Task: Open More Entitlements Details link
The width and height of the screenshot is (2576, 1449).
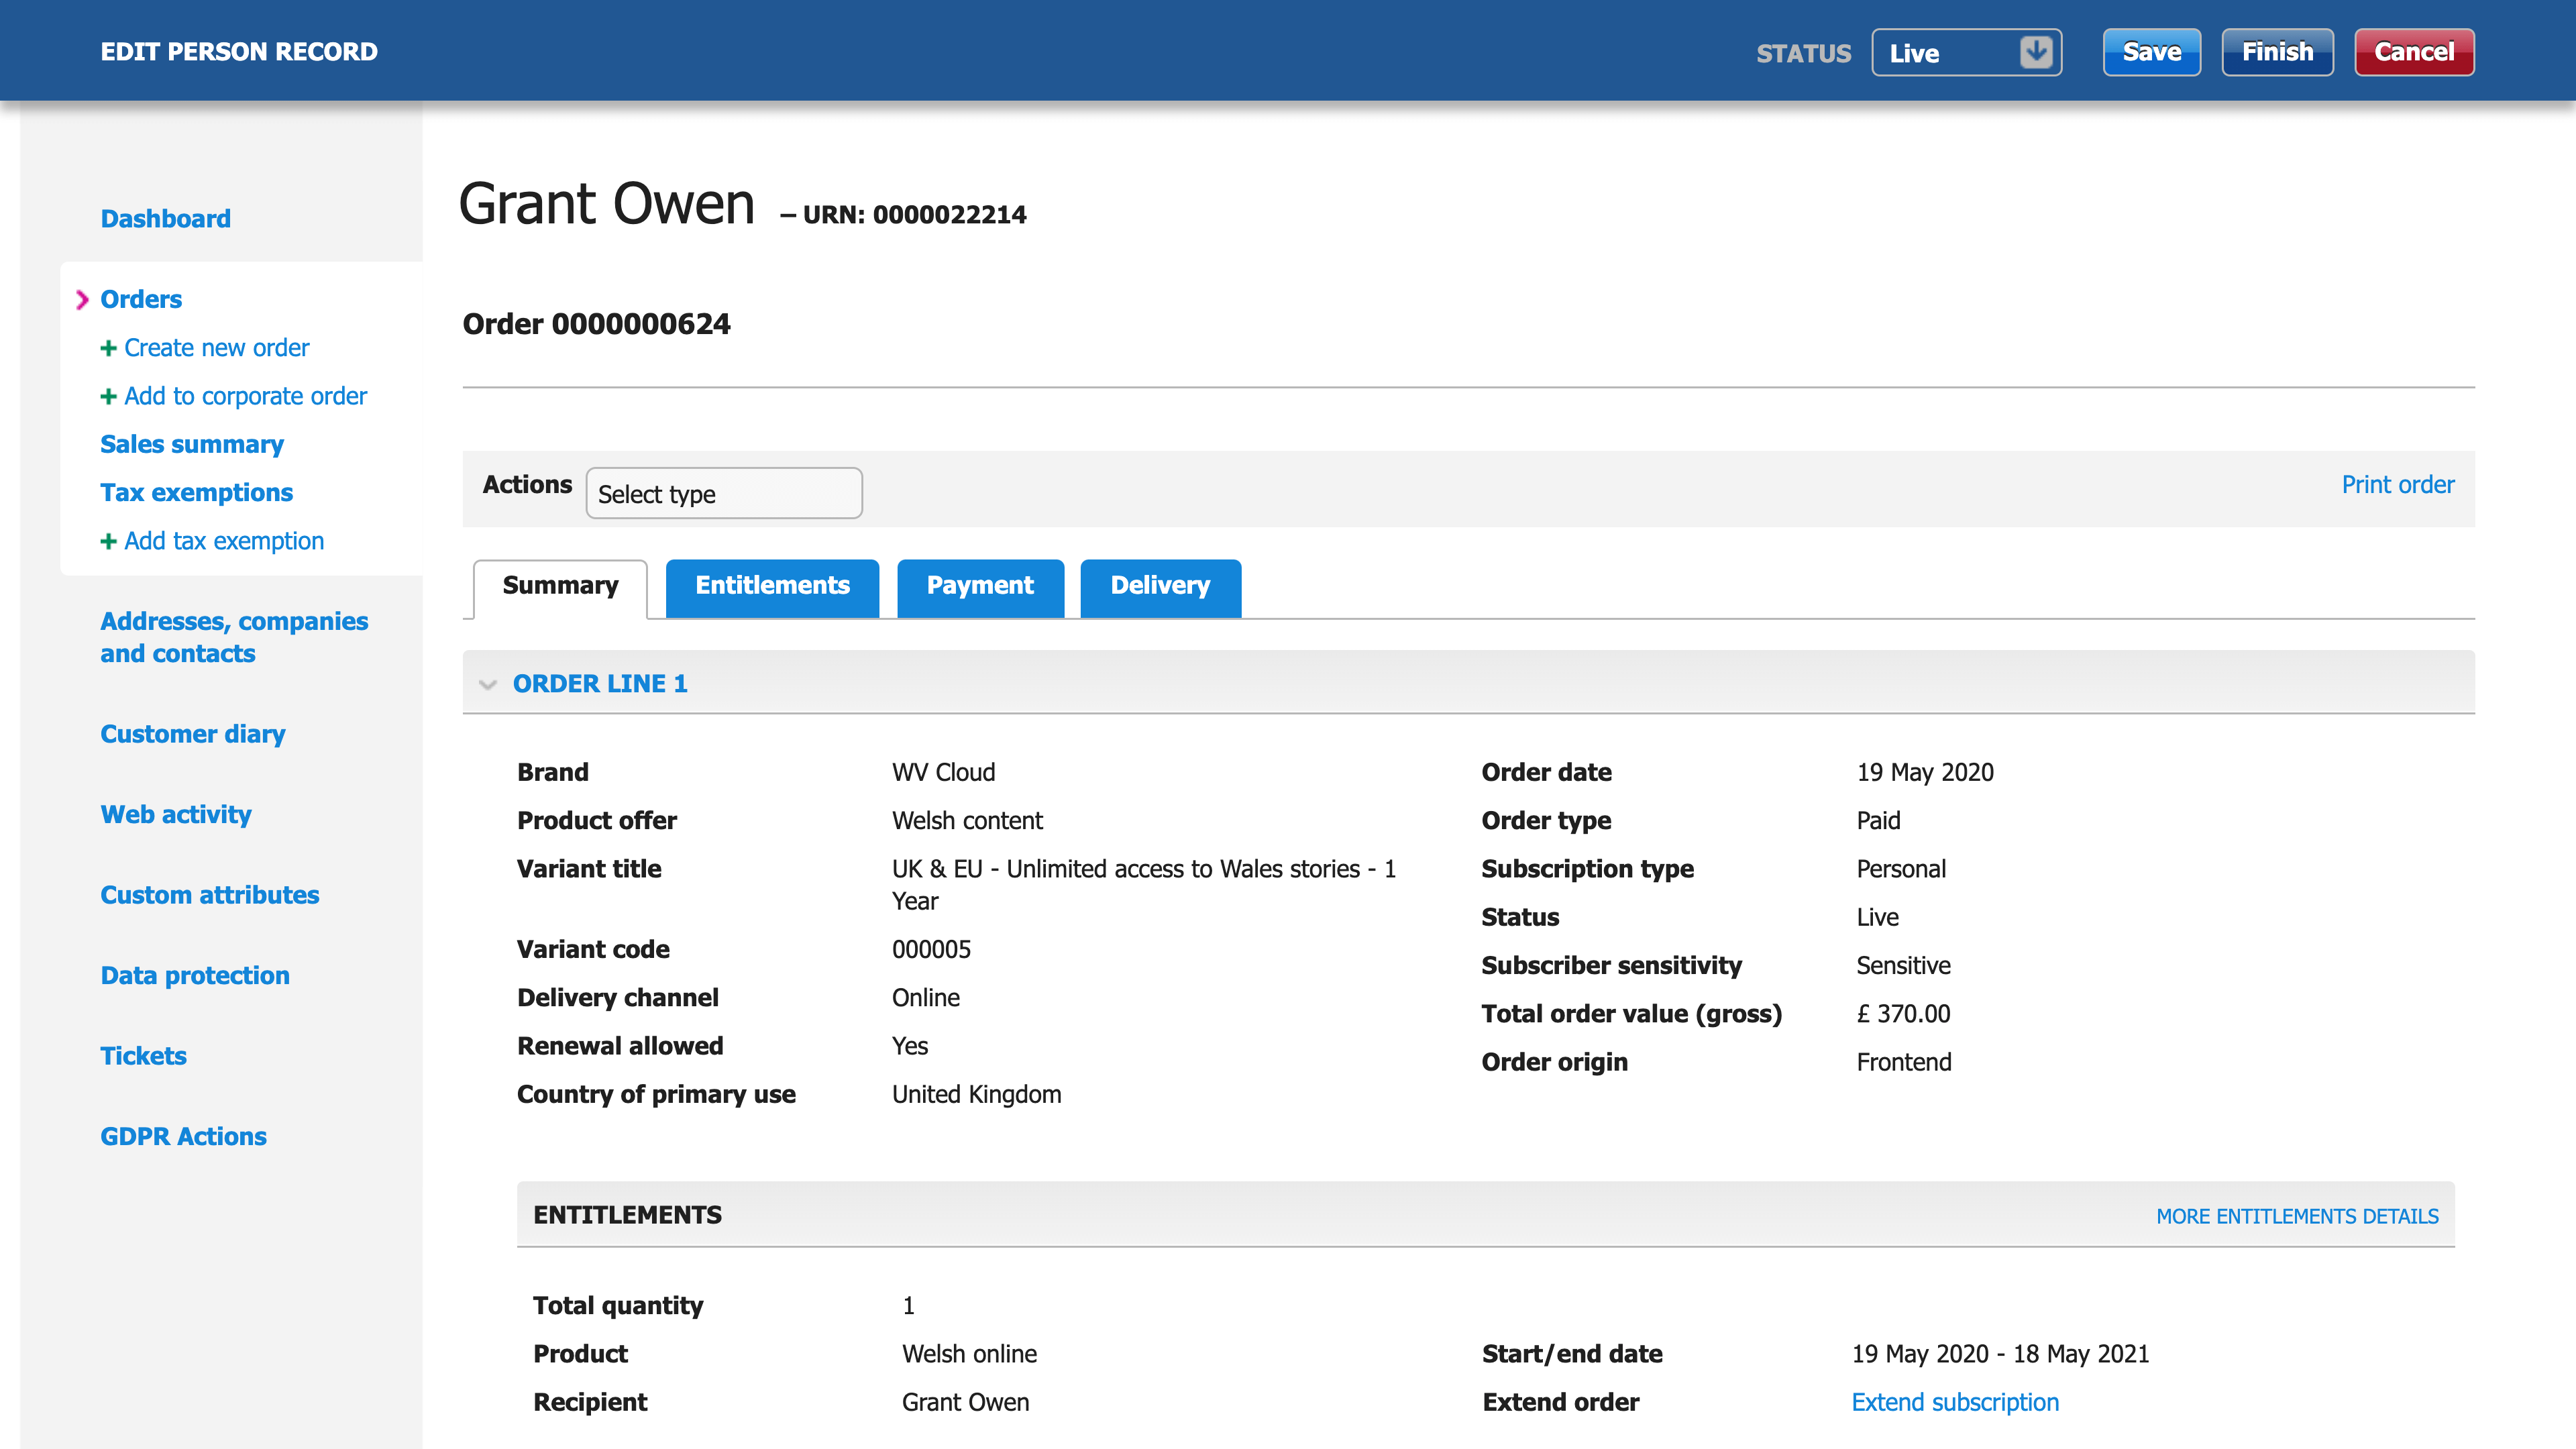Action: click(x=2296, y=1216)
